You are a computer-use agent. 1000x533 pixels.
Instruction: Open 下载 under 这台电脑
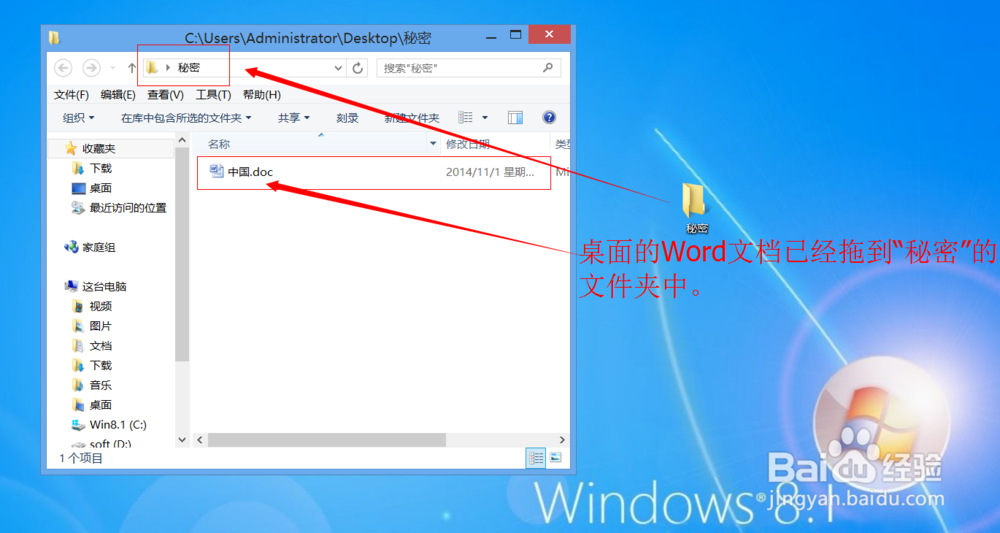point(101,366)
